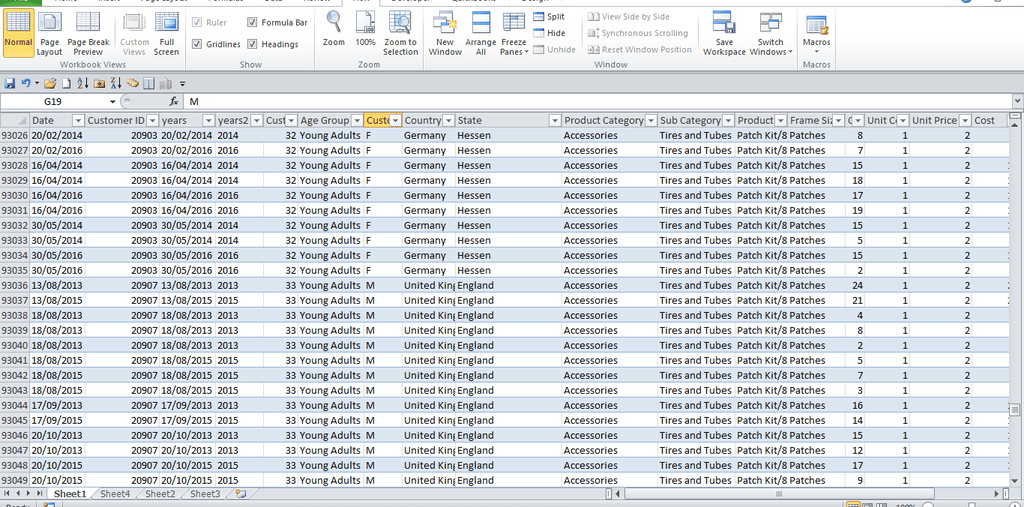1024x507 pixels.
Task: Open the State filter dropdown
Action: 555,120
